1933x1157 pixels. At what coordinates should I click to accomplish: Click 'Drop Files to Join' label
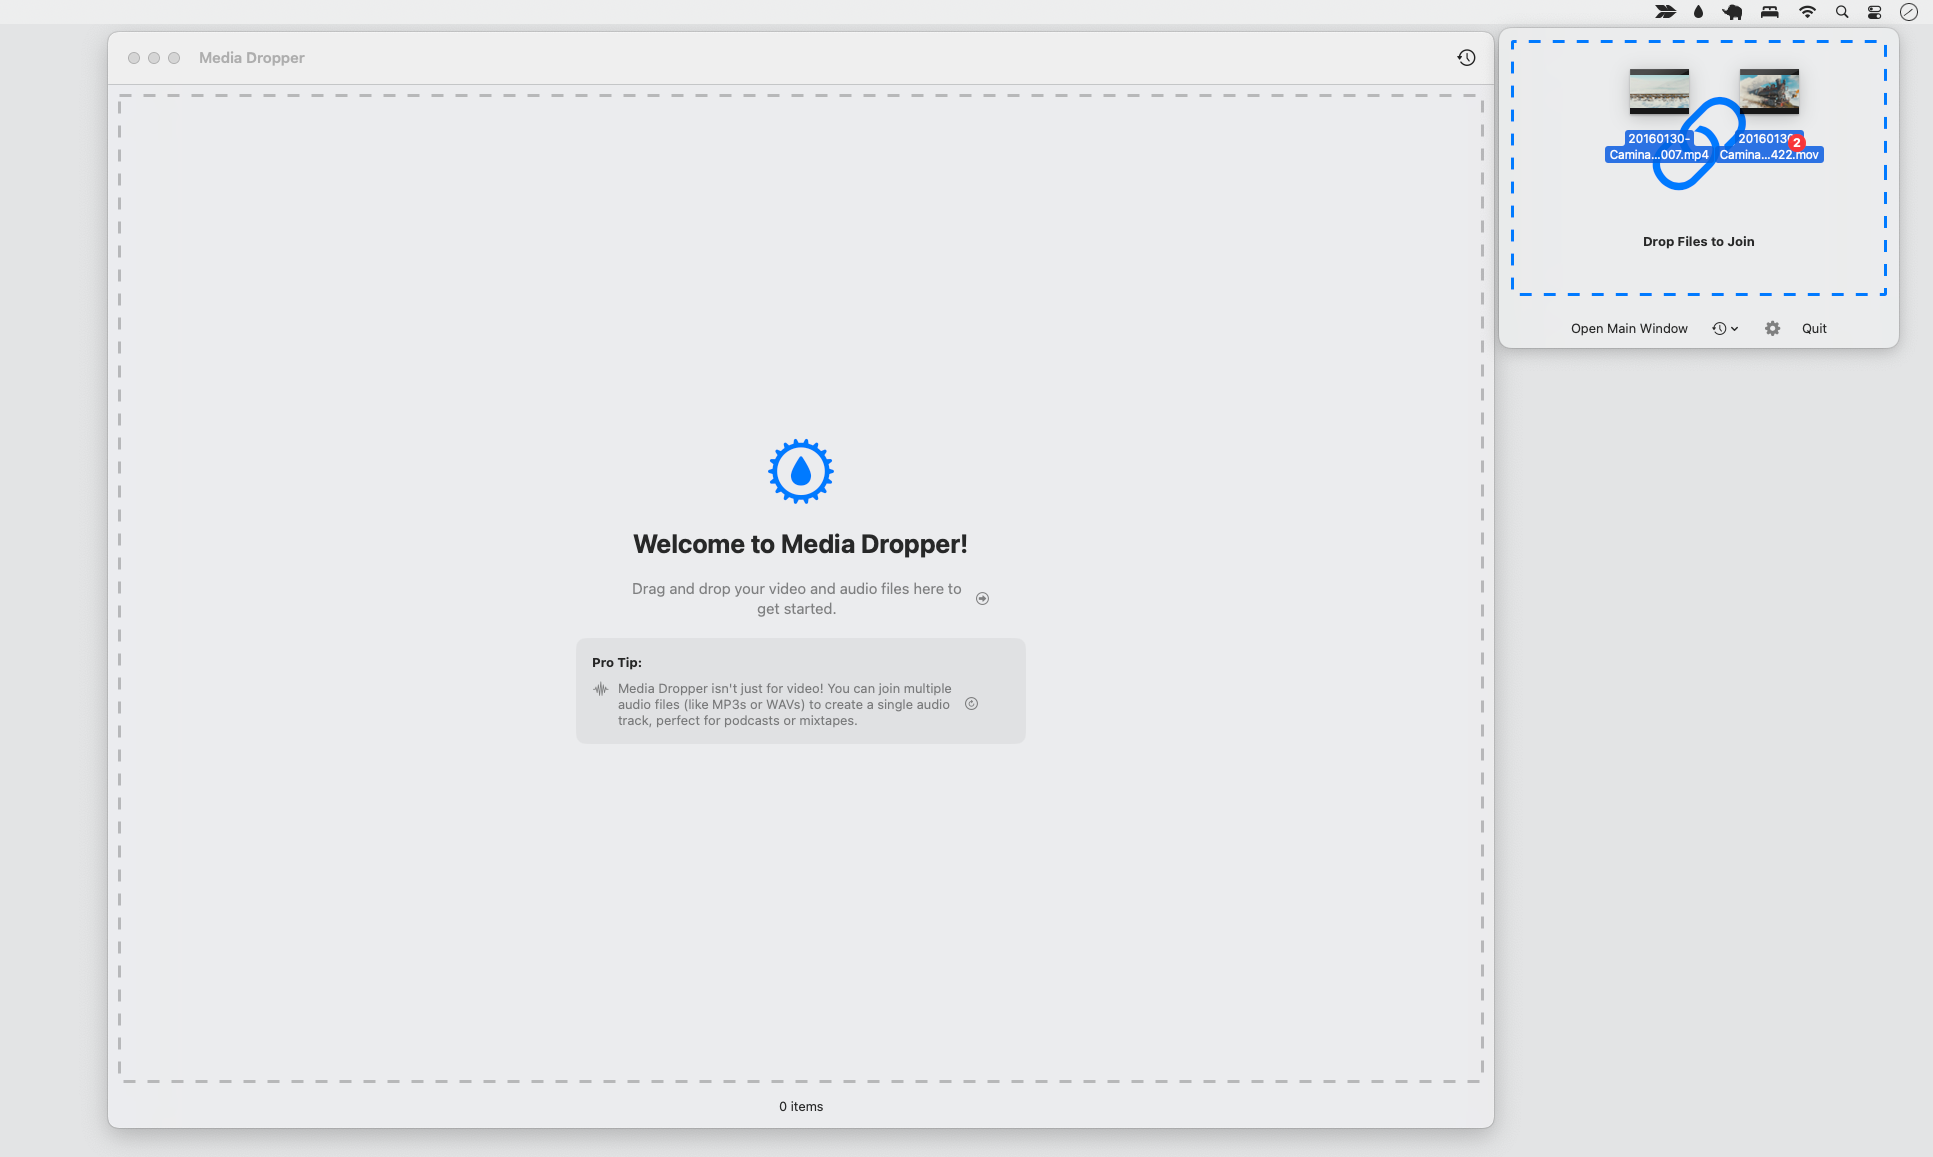[1698, 241]
